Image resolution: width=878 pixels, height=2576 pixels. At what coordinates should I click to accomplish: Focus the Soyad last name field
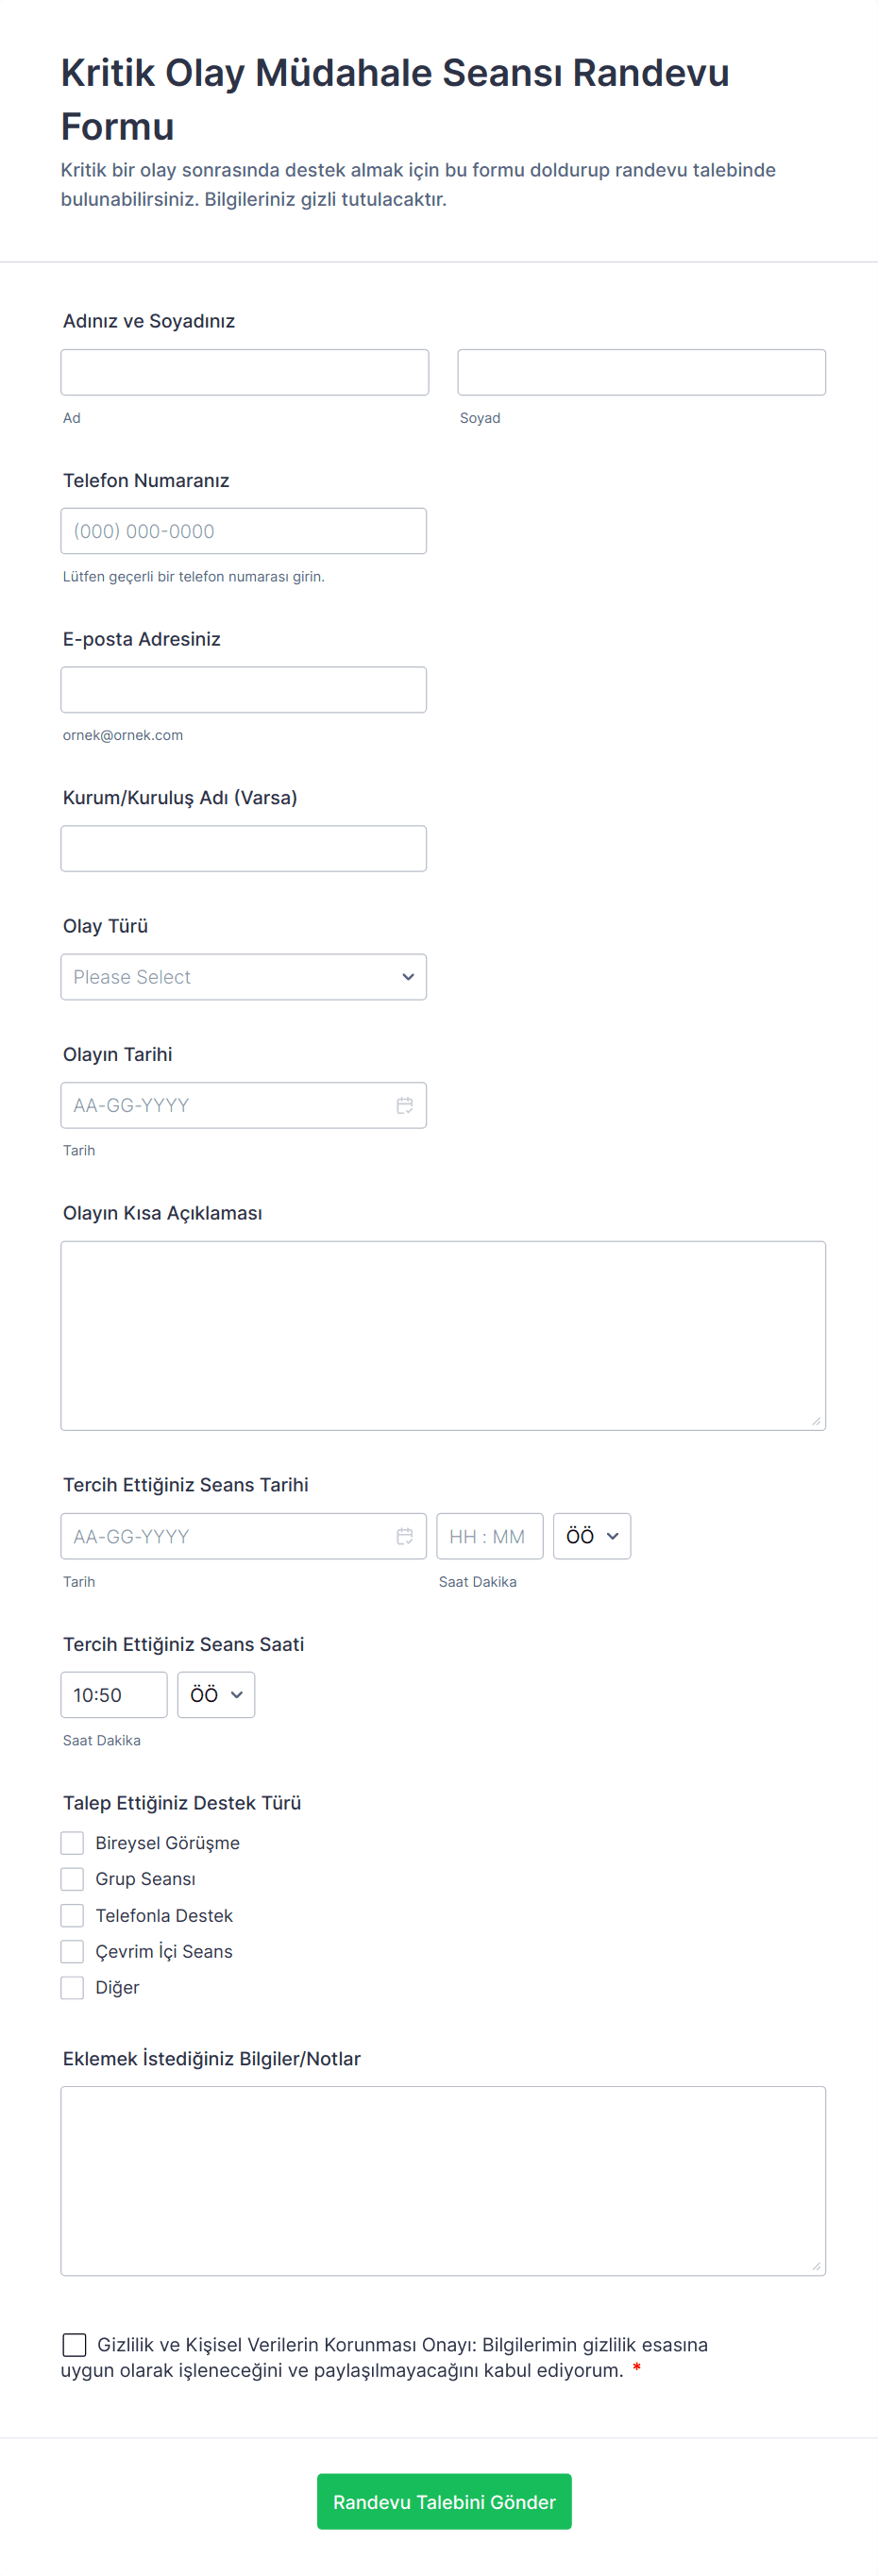(641, 372)
